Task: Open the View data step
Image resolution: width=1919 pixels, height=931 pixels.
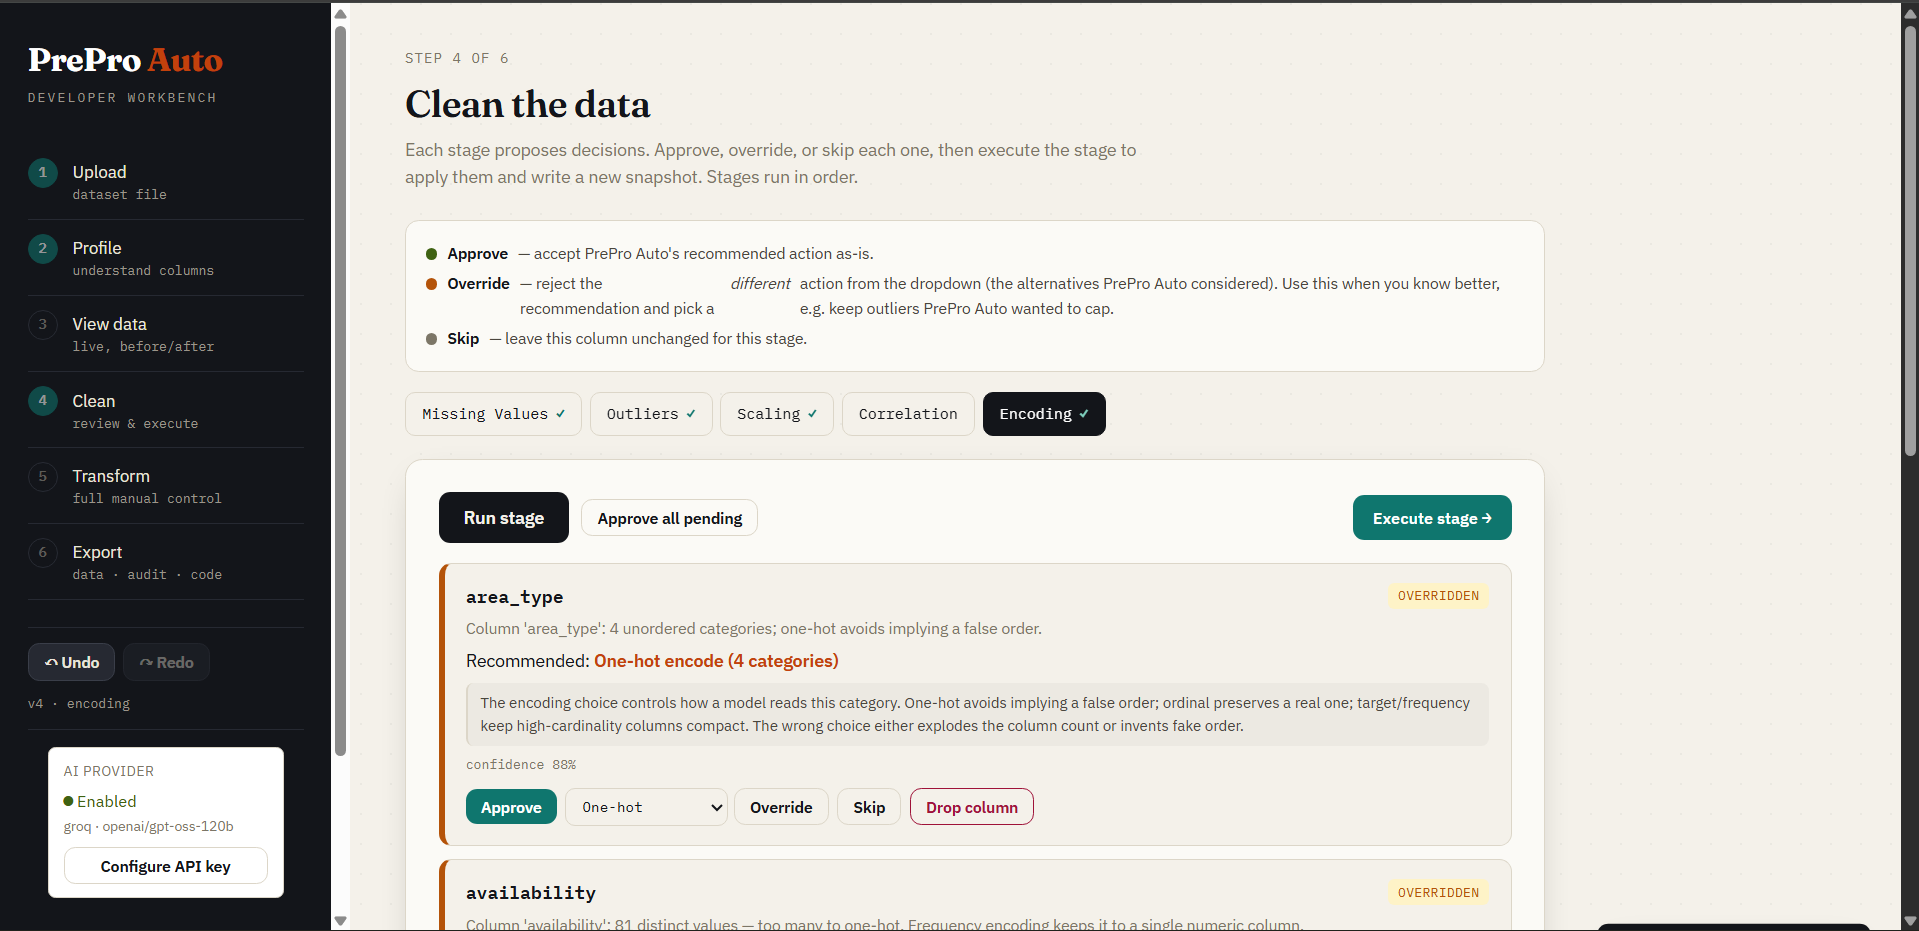Action: pyautogui.click(x=166, y=334)
